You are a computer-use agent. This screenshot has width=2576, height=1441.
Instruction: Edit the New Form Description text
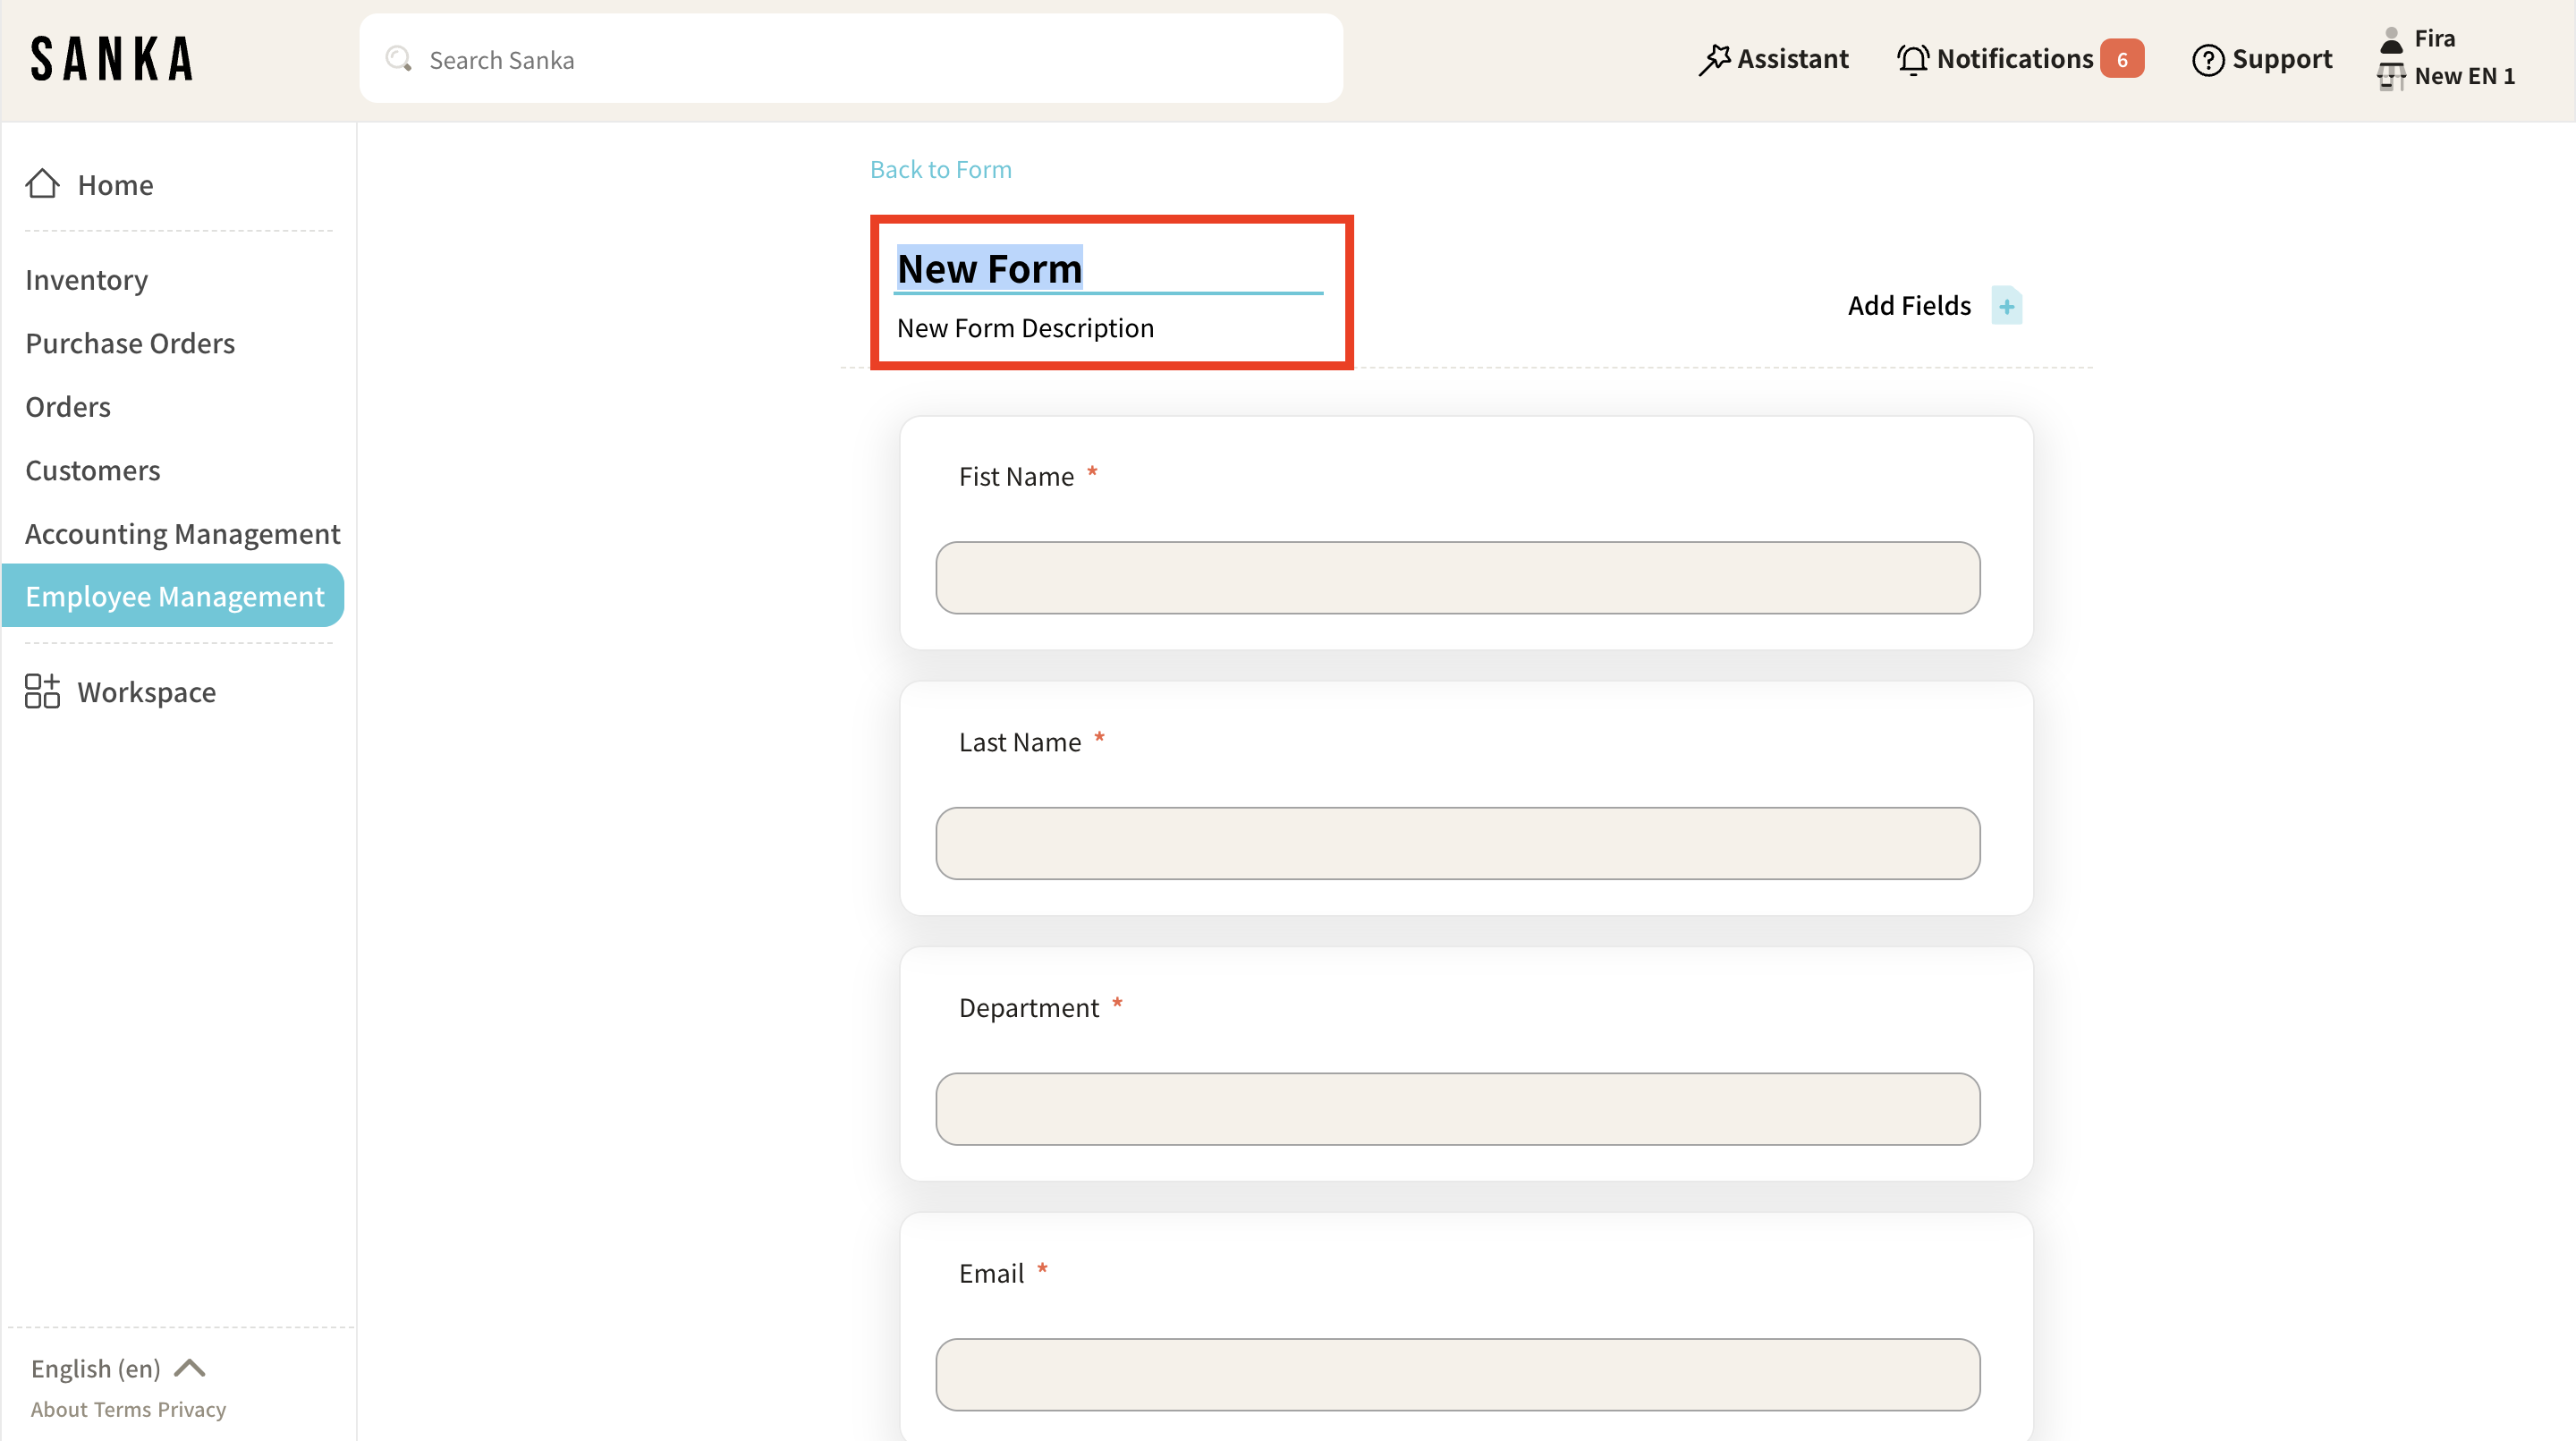pyautogui.click(x=1025, y=328)
